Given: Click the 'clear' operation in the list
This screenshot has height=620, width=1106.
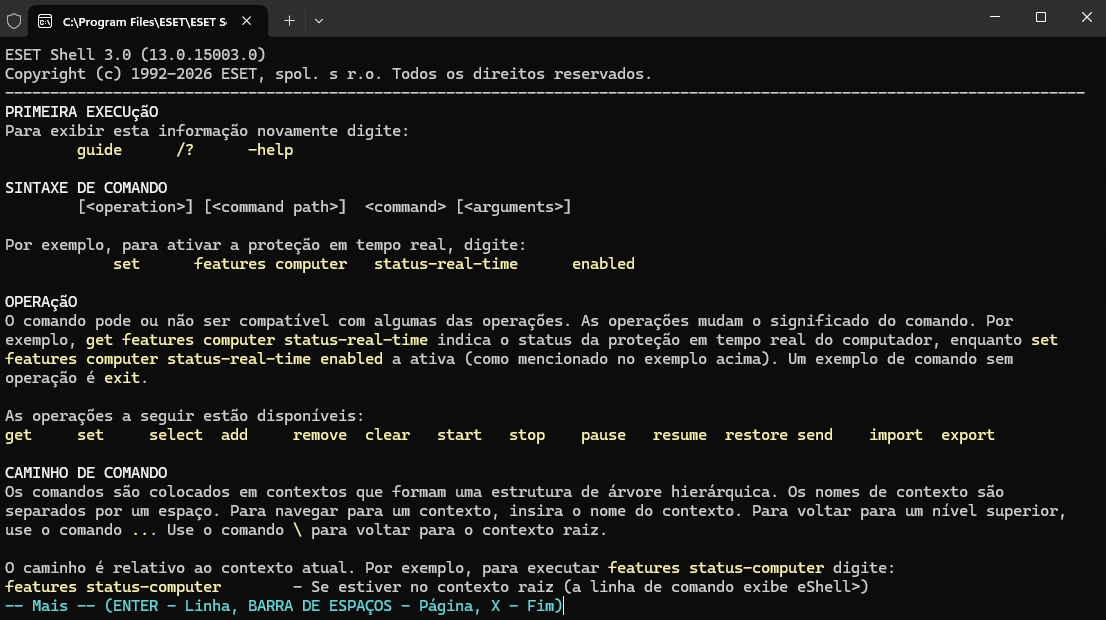Looking at the screenshot, I should [387, 436].
